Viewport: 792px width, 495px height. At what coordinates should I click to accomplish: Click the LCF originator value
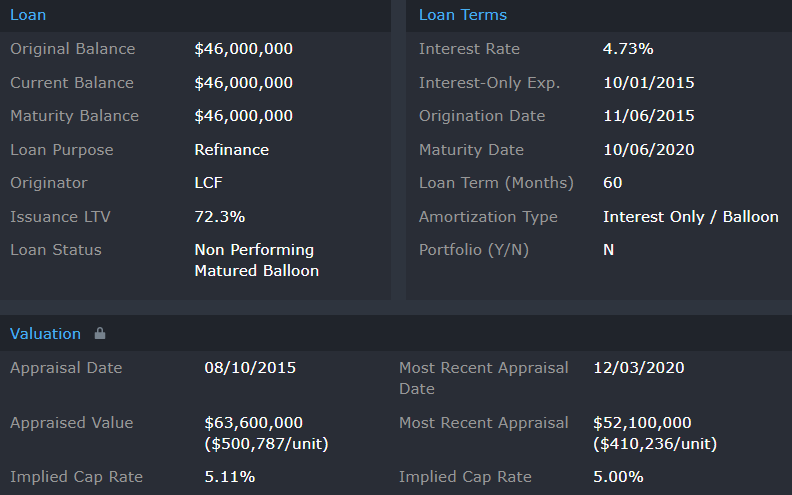point(209,183)
